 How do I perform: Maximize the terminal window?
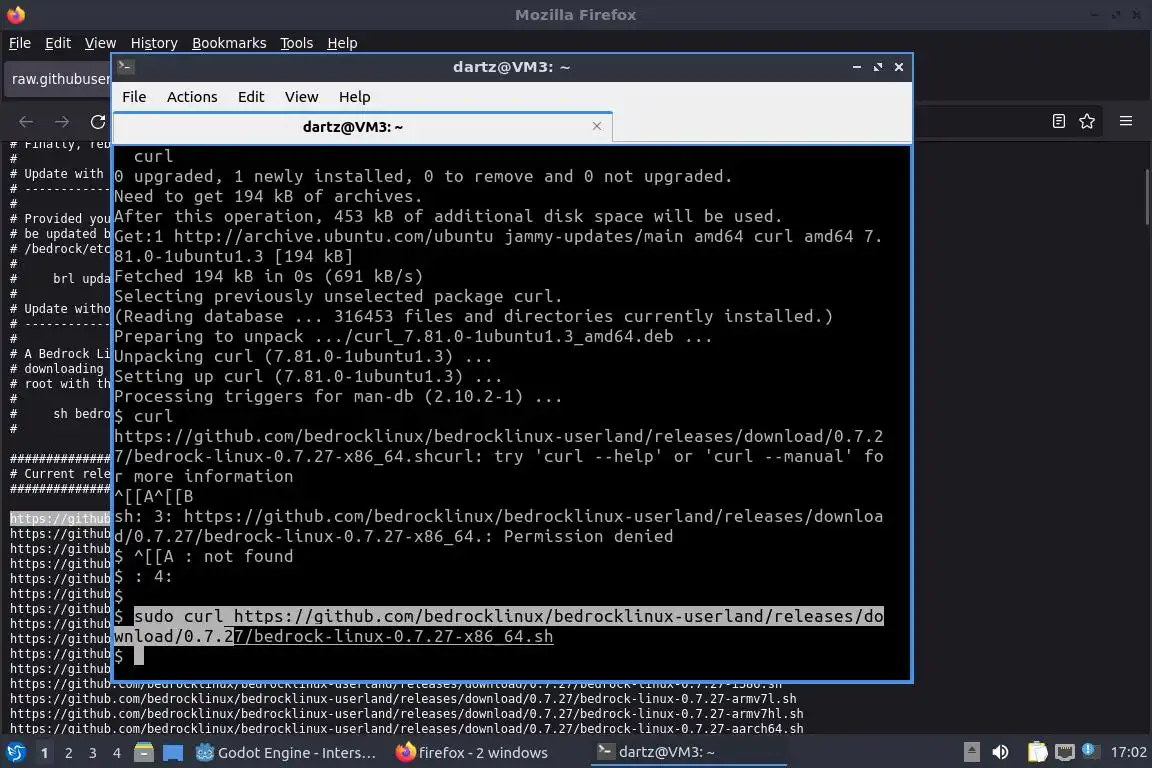[x=878, y=67]
